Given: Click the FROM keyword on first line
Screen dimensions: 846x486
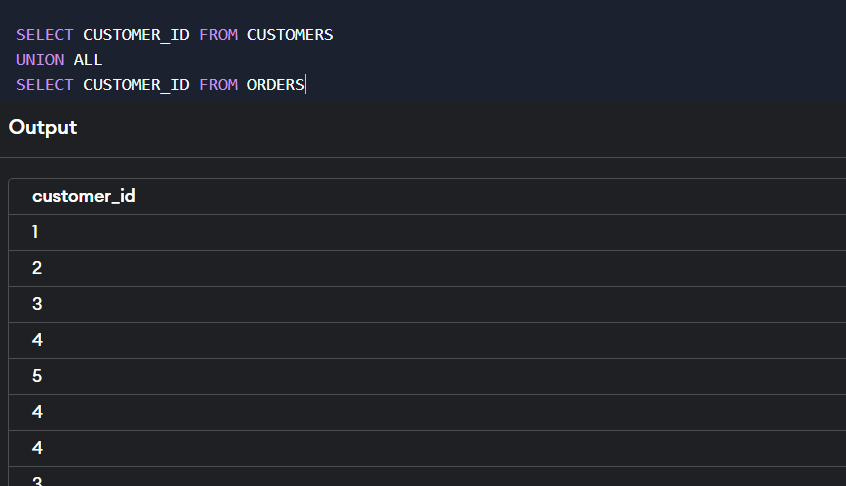Looking at the screenshot, I should pos(219,35).
